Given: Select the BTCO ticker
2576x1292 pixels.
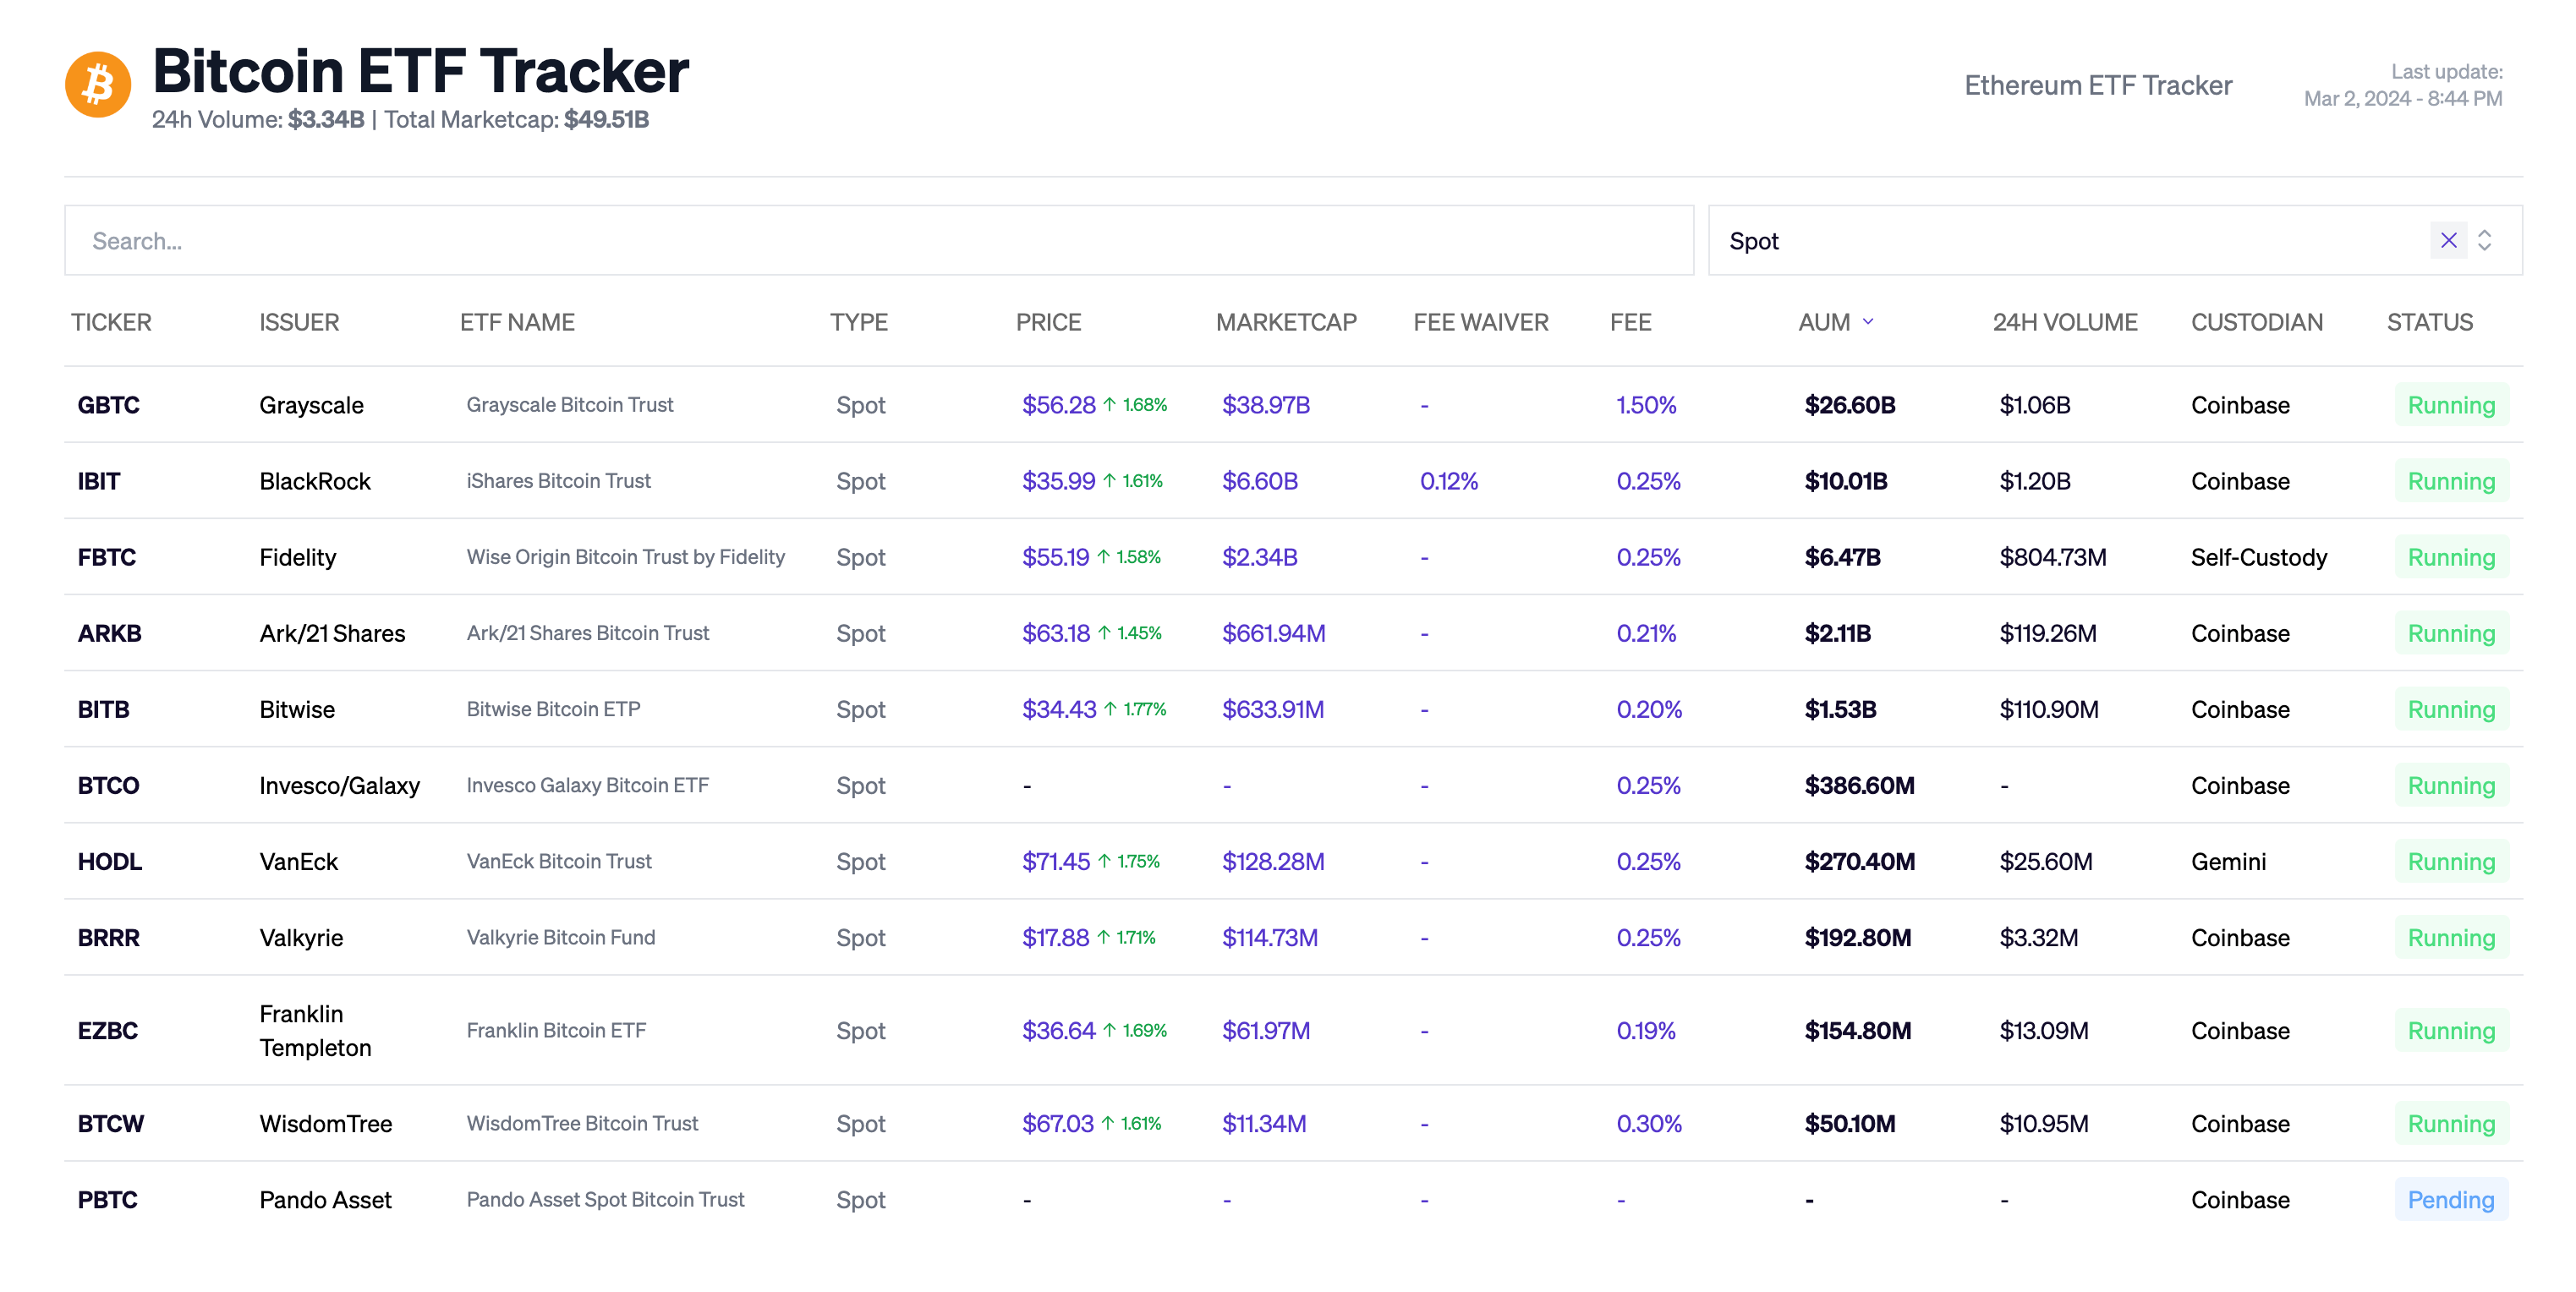Looking at the screenshot, I should coord(109,785).
